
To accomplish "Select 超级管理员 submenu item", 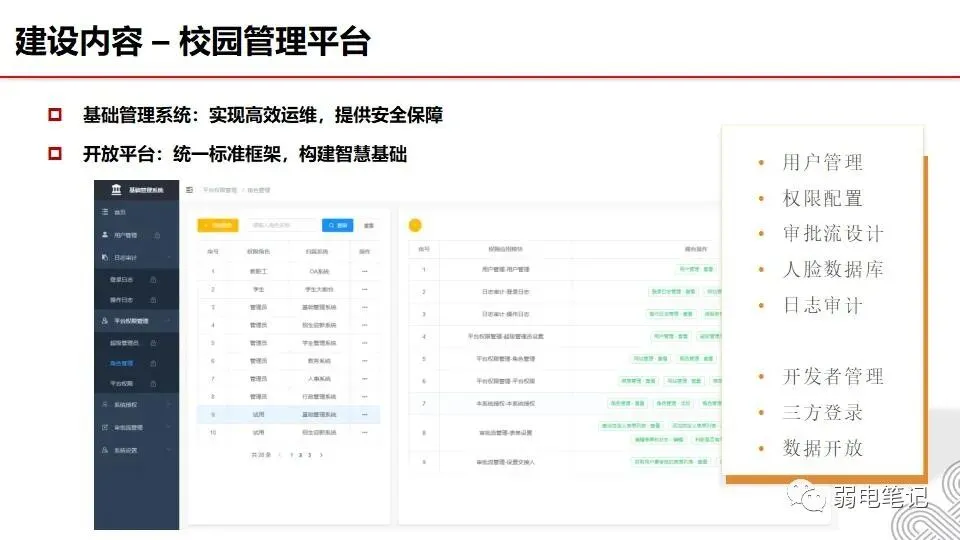I will 124,343.
